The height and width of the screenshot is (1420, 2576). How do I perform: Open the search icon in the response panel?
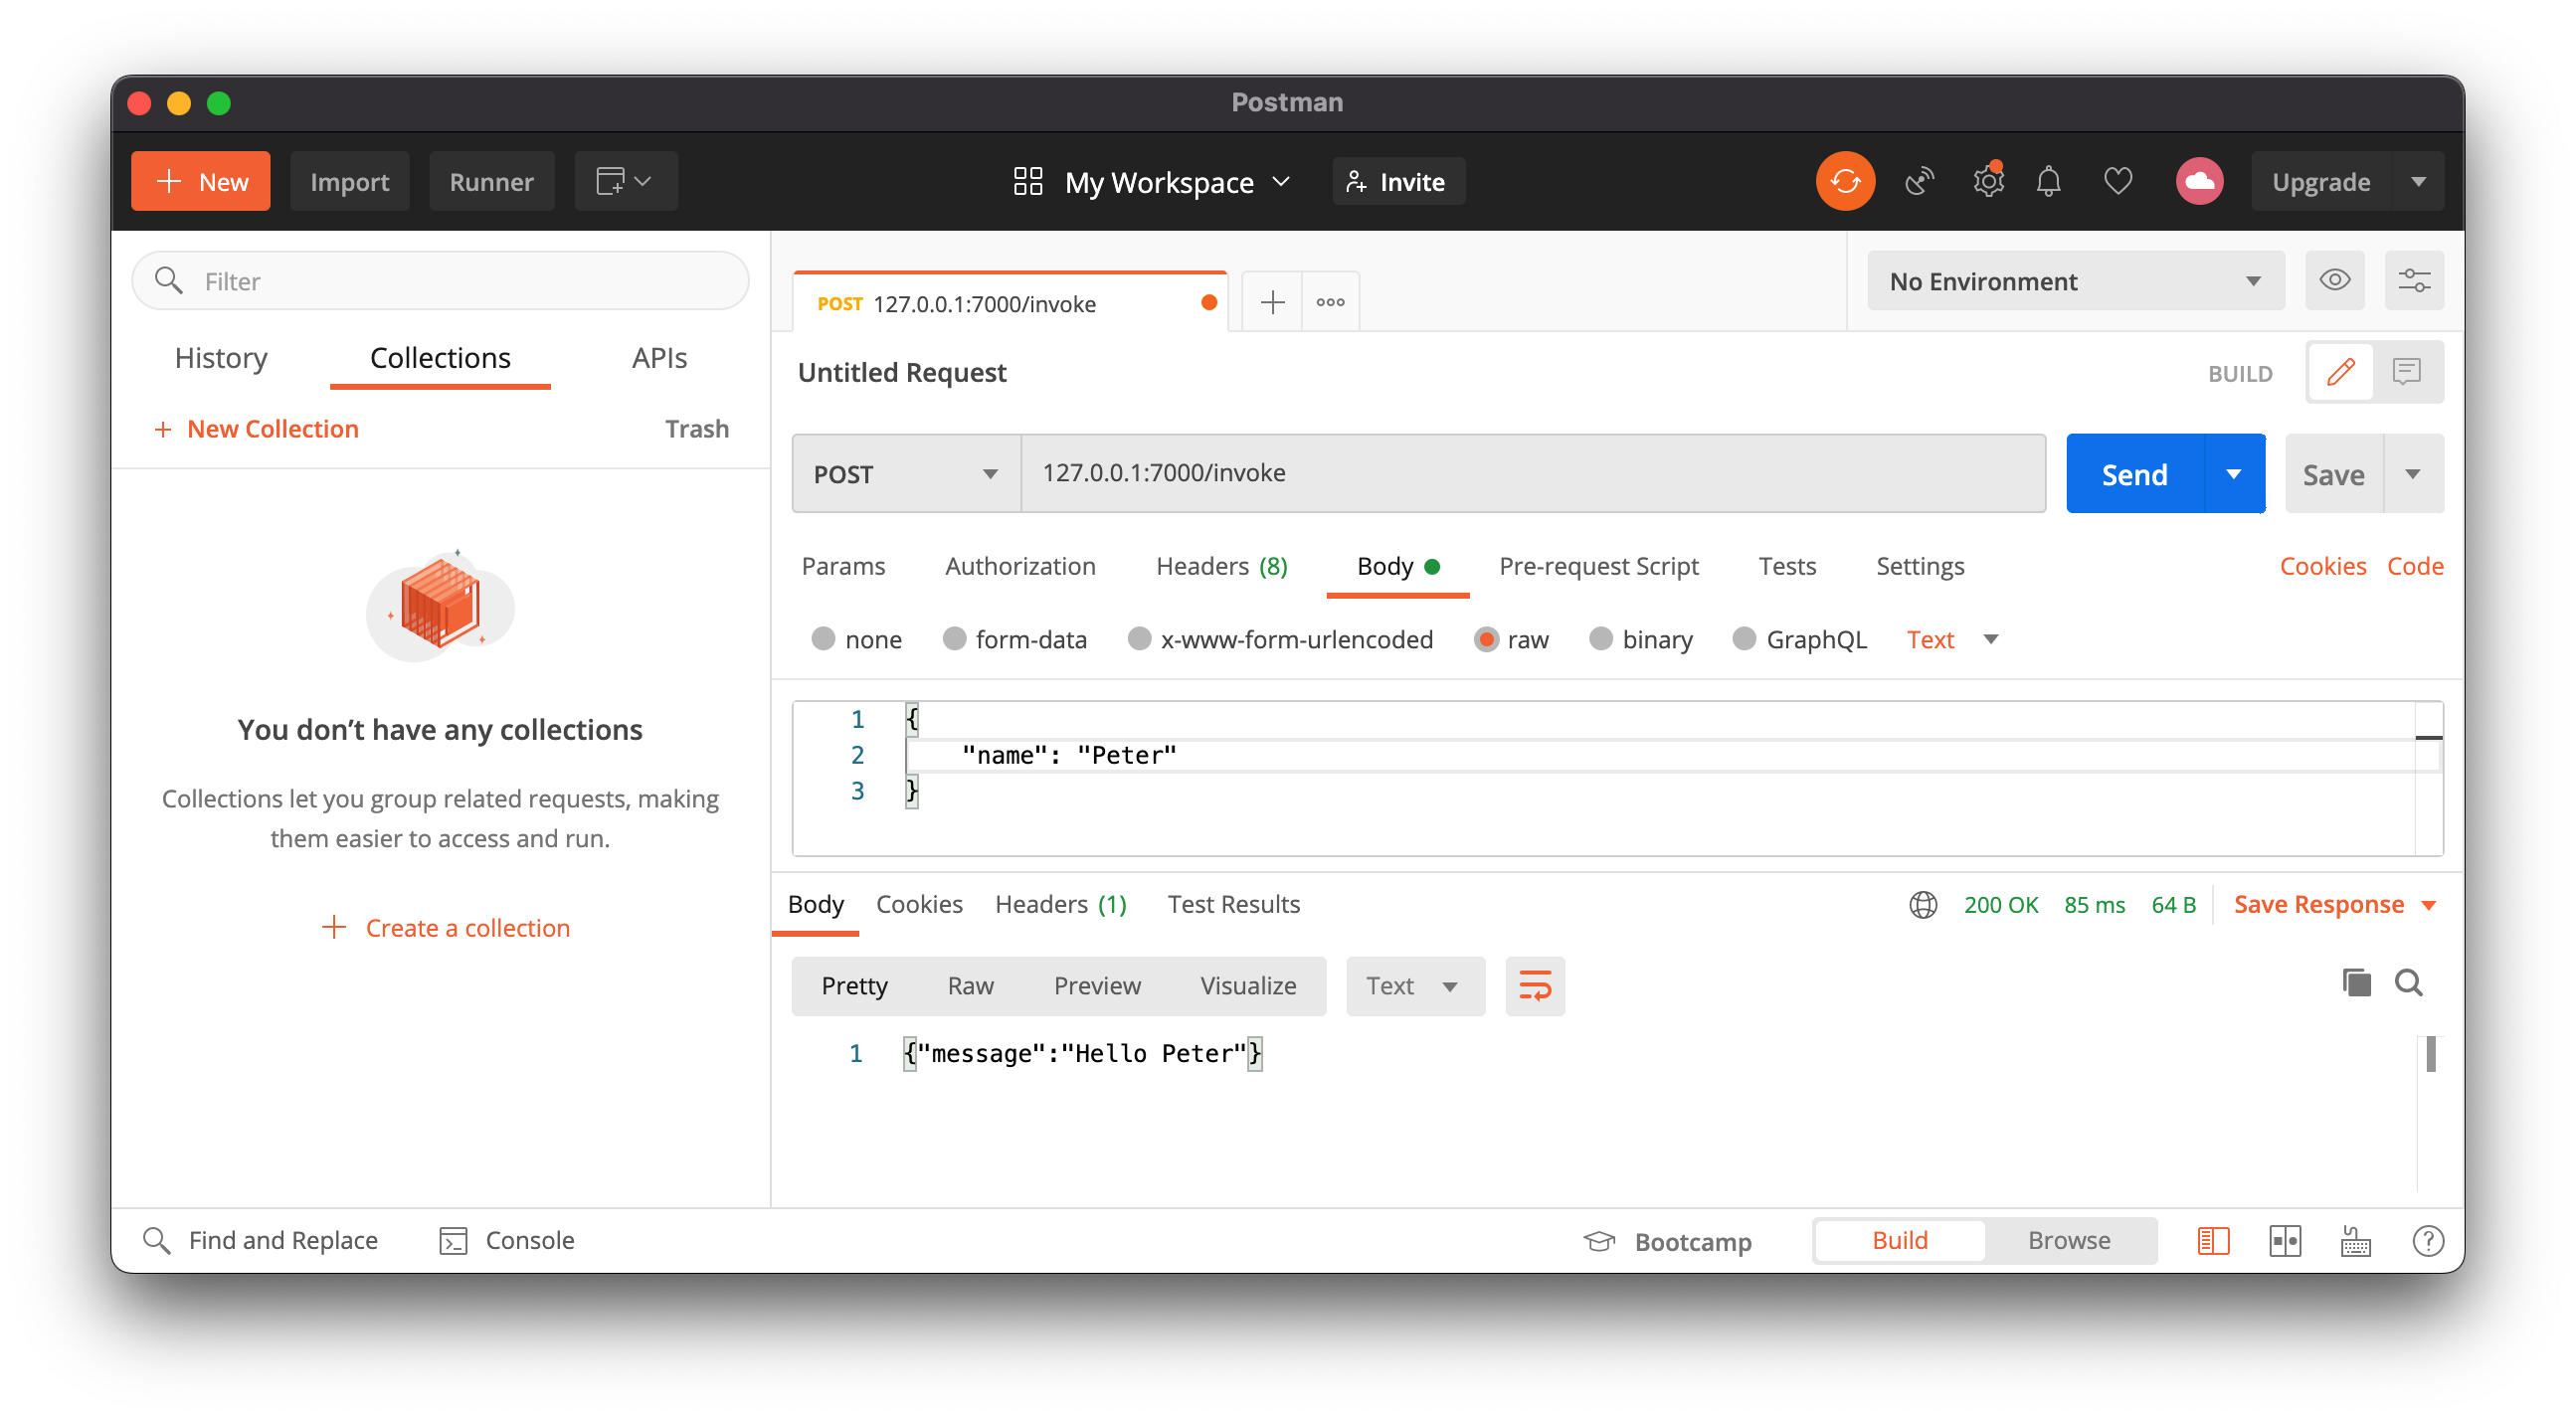[x=2408, y=983]
